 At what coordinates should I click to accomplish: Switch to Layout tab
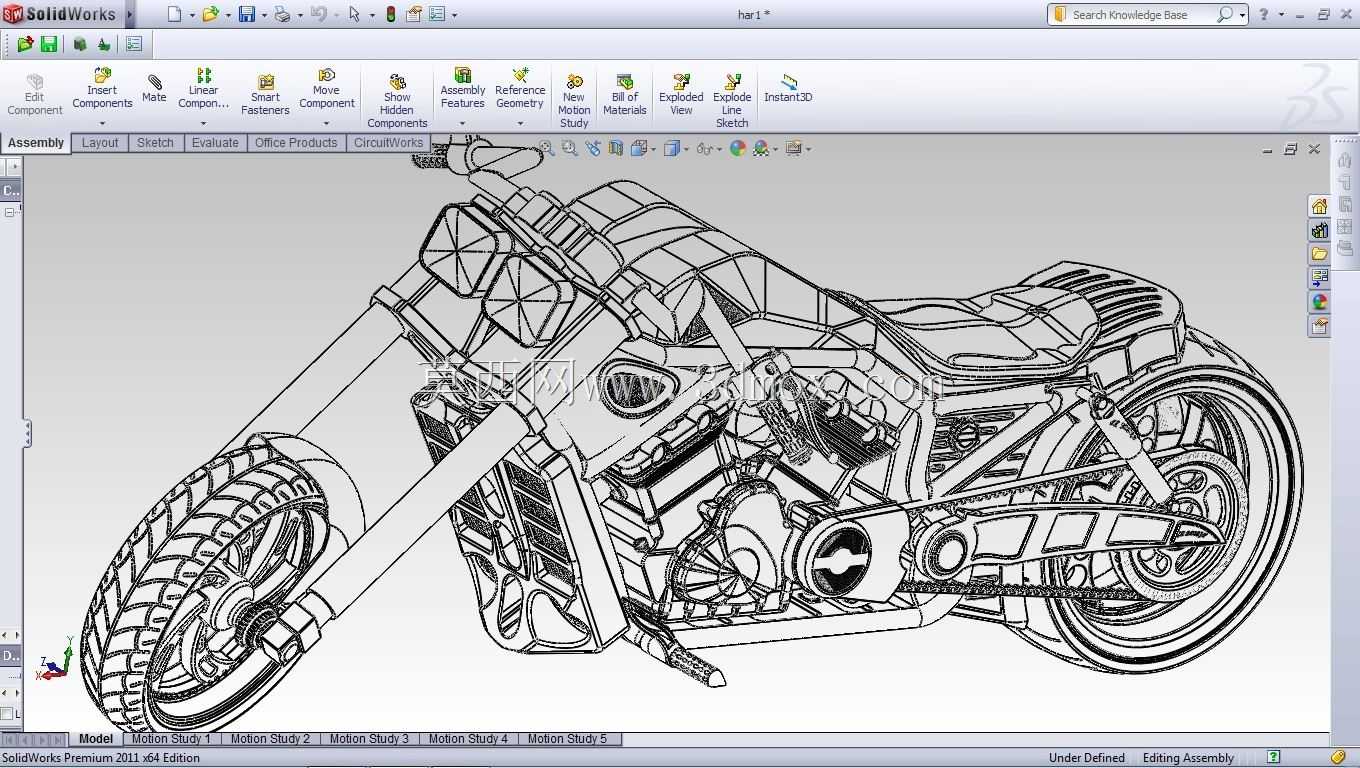point(100,143)
